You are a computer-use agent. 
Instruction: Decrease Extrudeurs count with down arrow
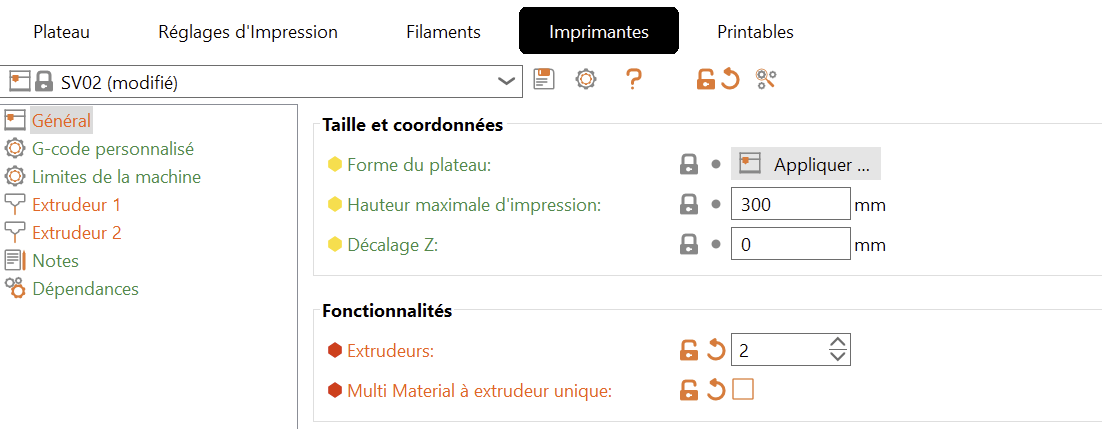838,356
